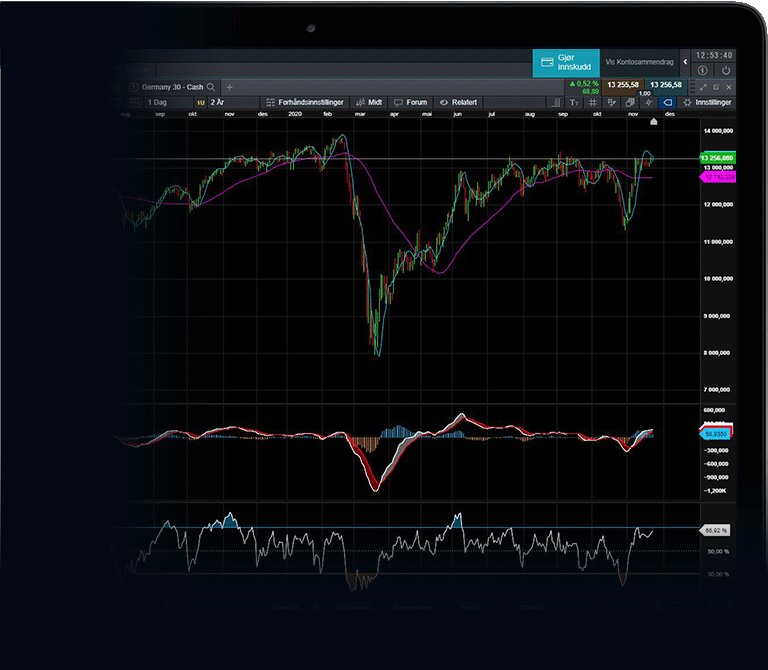
Task: Open Forhåndsinnstillinger presets menu
Action: point(305,102)
